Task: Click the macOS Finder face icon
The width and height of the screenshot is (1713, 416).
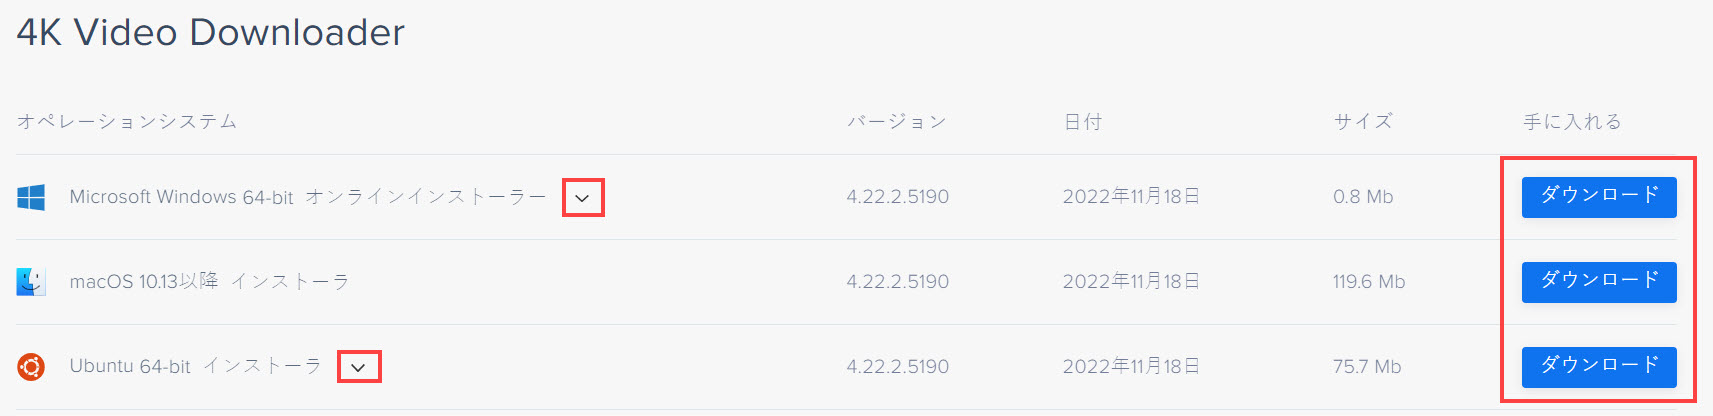Action: [31, 282]
